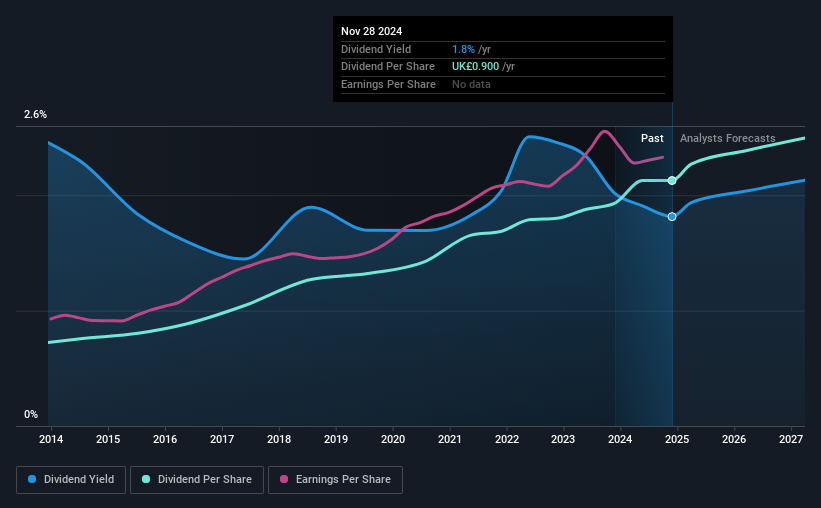Click the 2022 x-axis label

pos(507,439)
